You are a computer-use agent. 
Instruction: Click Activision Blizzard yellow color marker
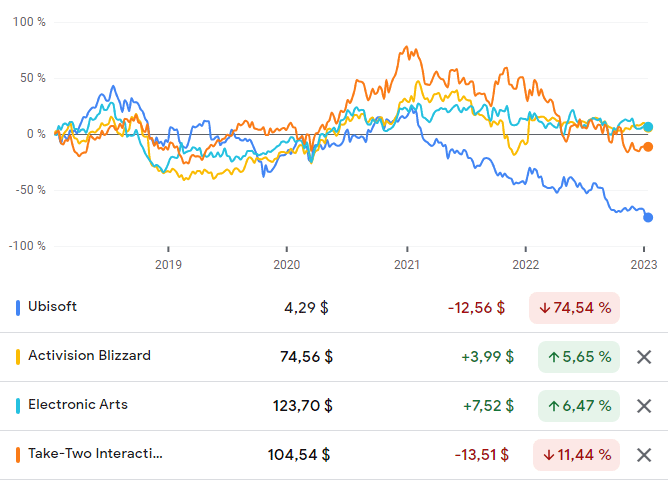[18, 357]
